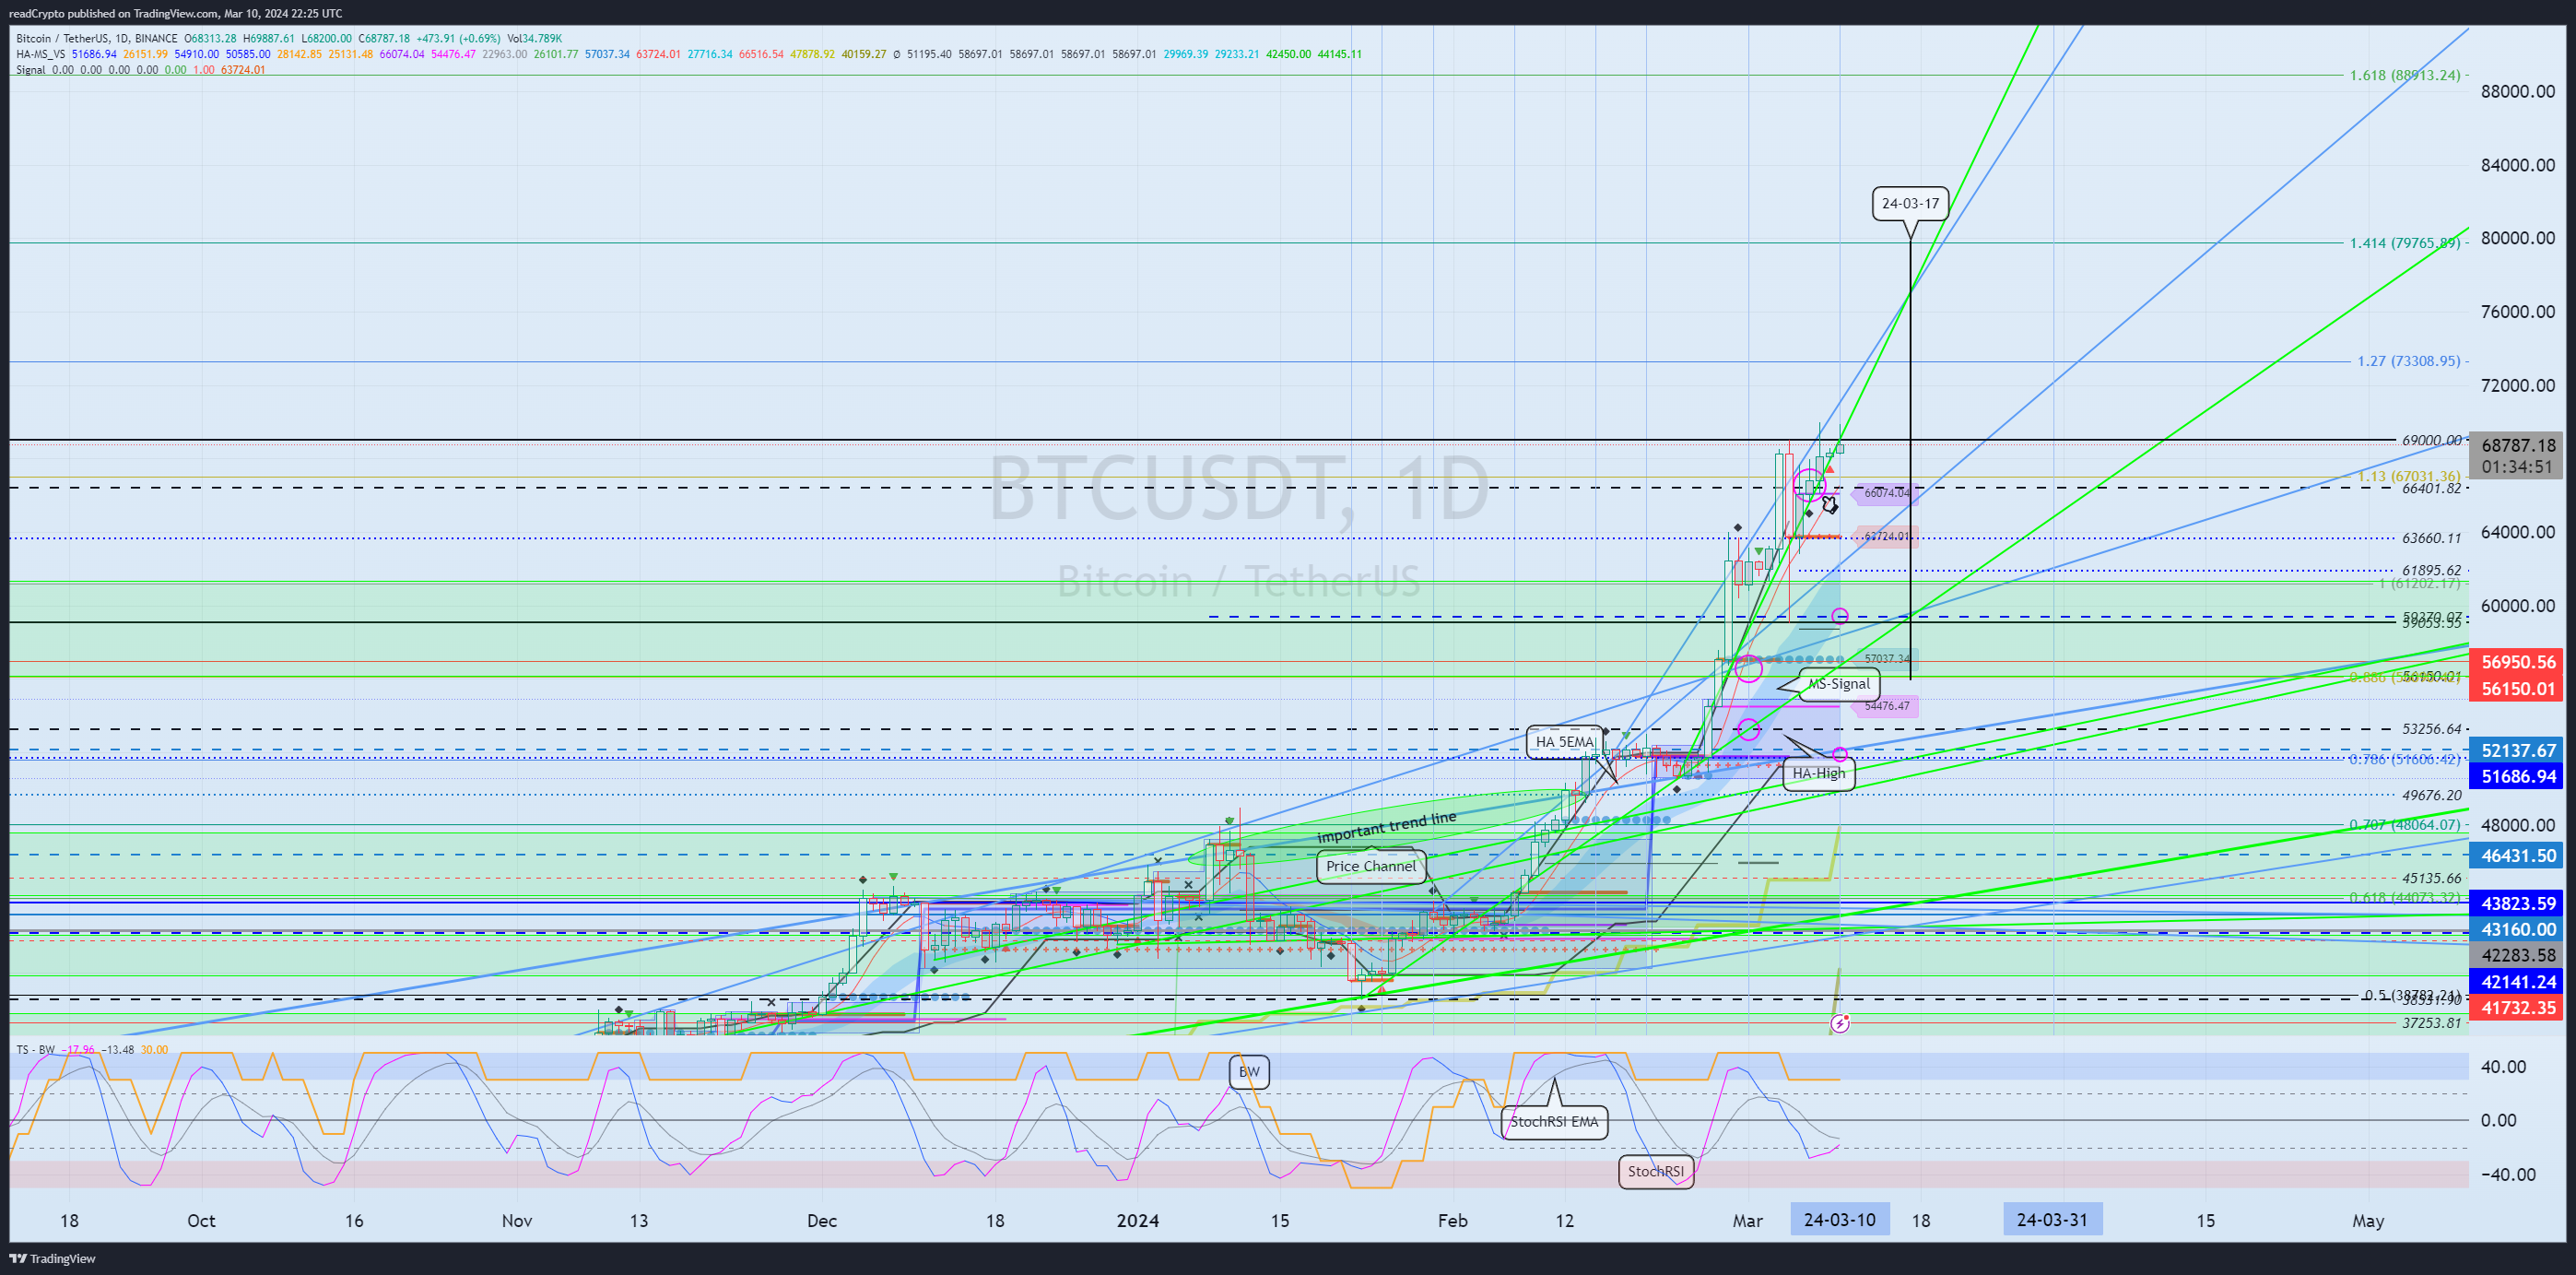Select the MS-Signal callout label
The image size is (2576, 1275).
[x=1839, y=684]
